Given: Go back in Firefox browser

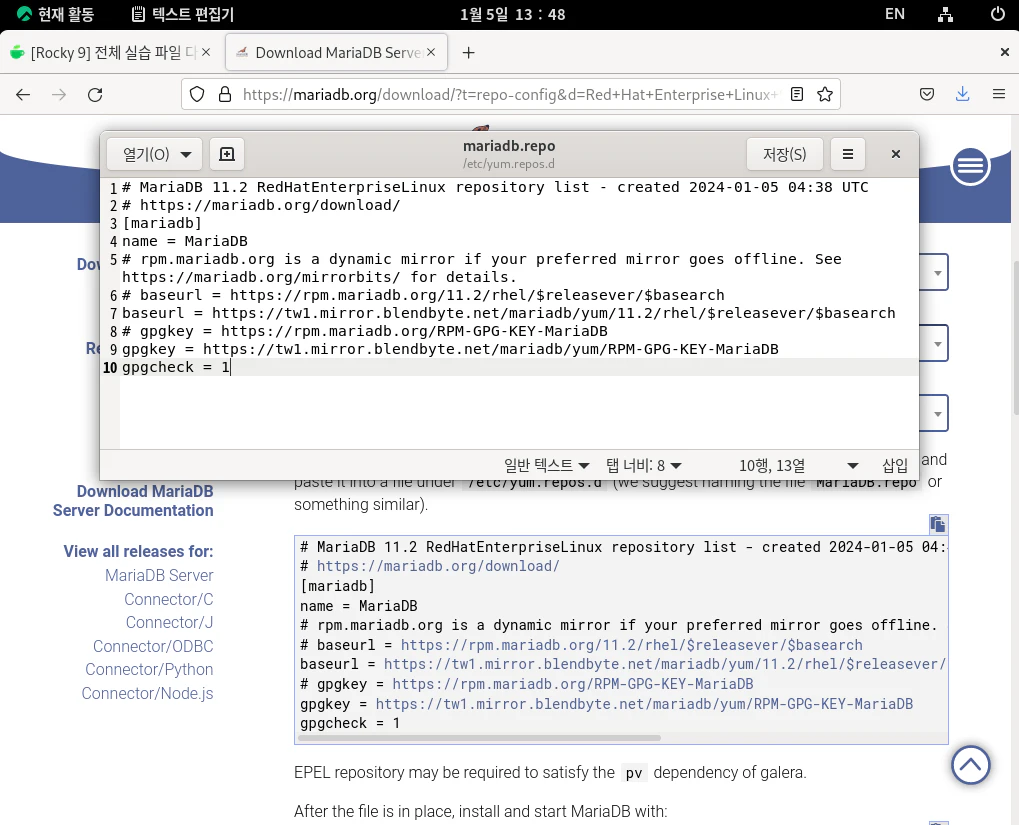Looking at the screenshot, I should [23, 95].
